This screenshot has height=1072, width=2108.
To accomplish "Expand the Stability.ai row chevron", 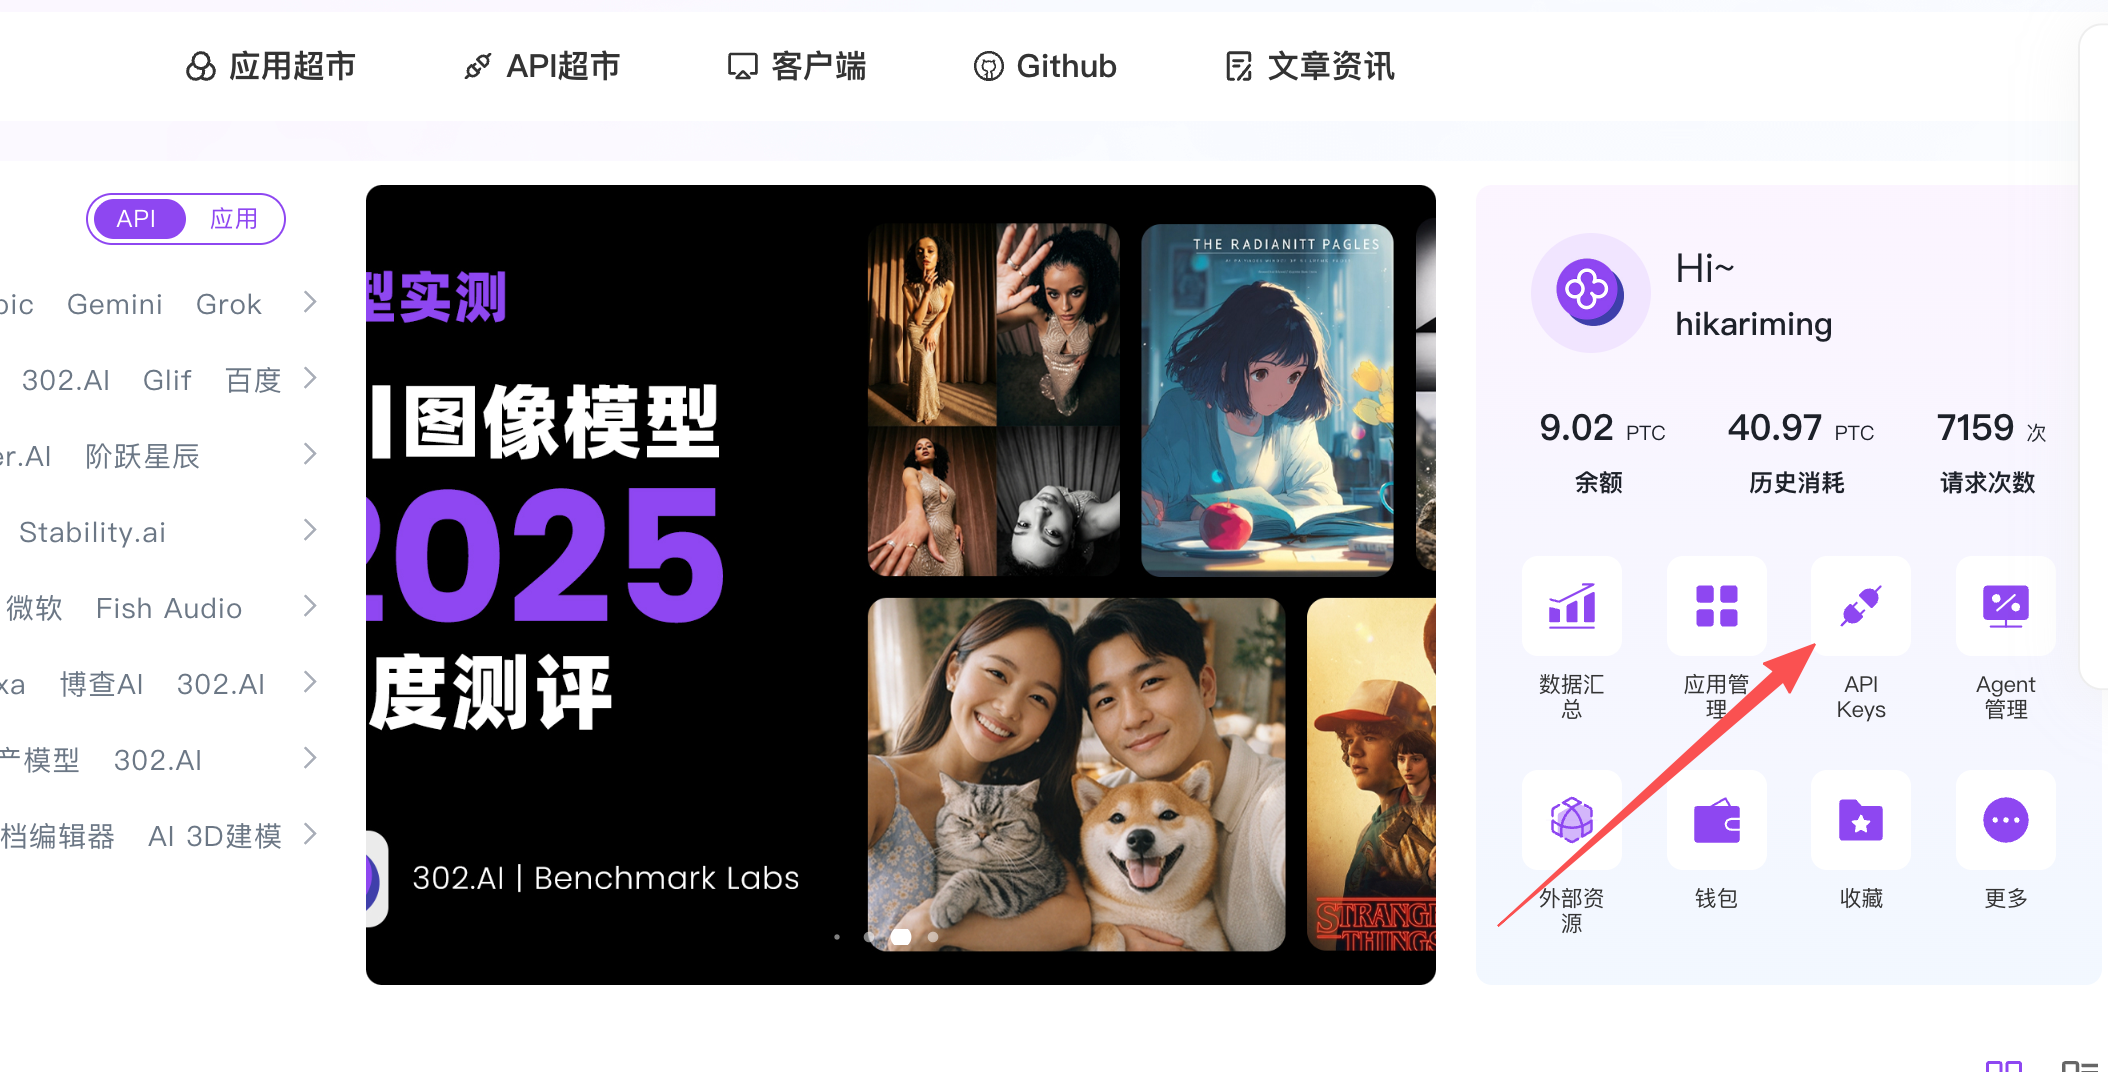I will coord(310,530).
